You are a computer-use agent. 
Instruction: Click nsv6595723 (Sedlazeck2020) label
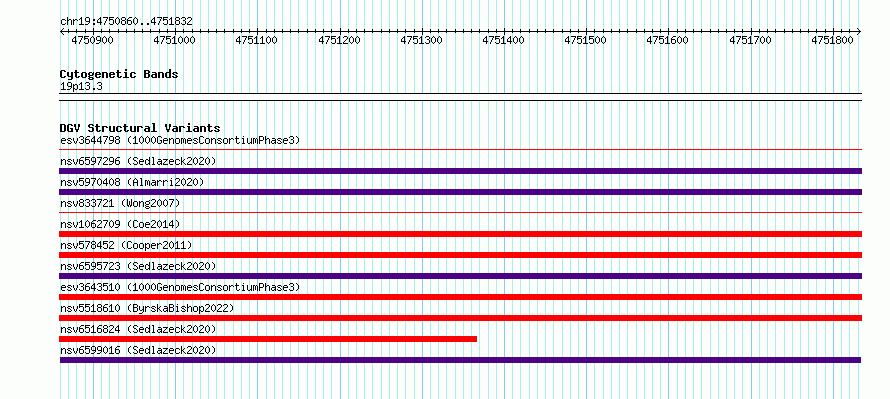pos(138,266)
